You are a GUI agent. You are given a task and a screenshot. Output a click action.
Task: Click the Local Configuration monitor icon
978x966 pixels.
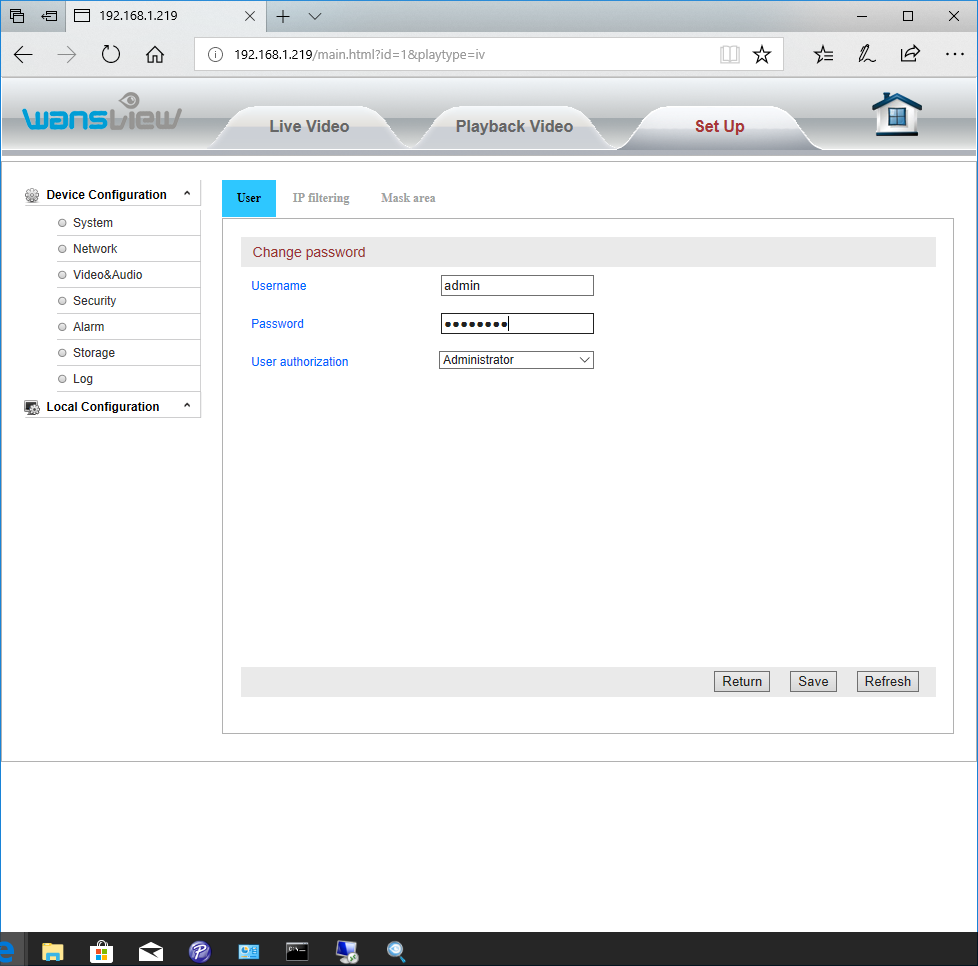[x=32, y=407]
